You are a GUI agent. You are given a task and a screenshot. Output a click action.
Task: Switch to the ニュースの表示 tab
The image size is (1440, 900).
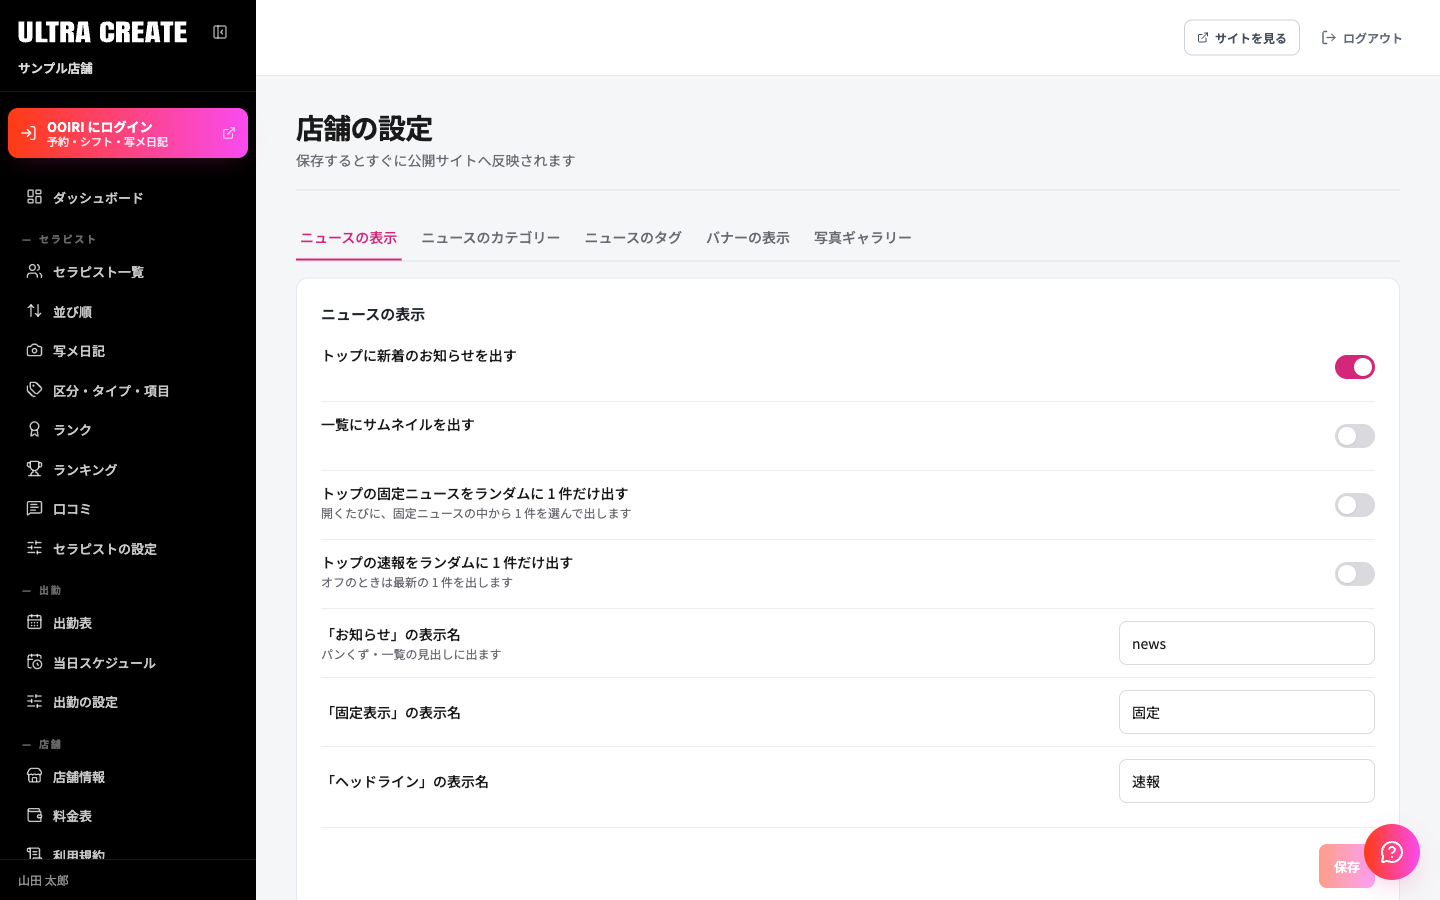(348, 238)
